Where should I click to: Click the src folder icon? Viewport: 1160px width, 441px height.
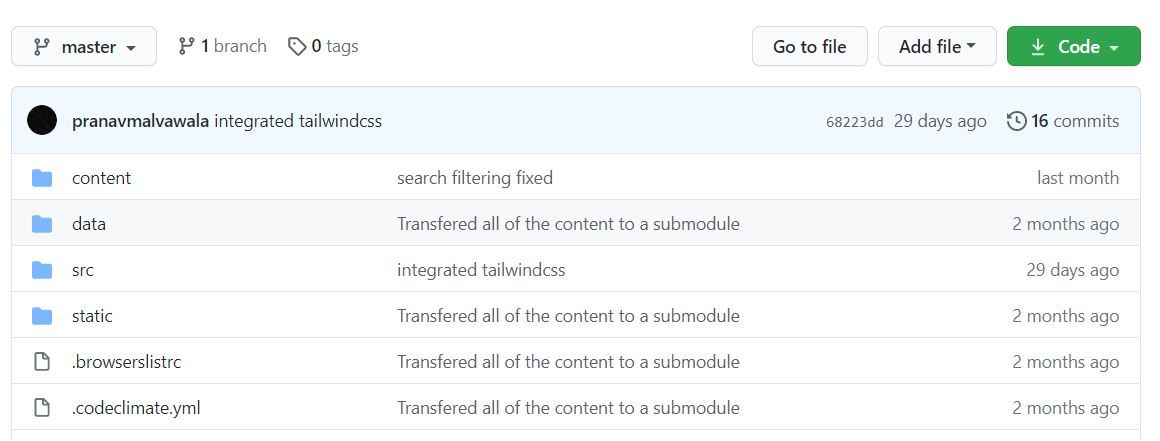coord(42,270)
